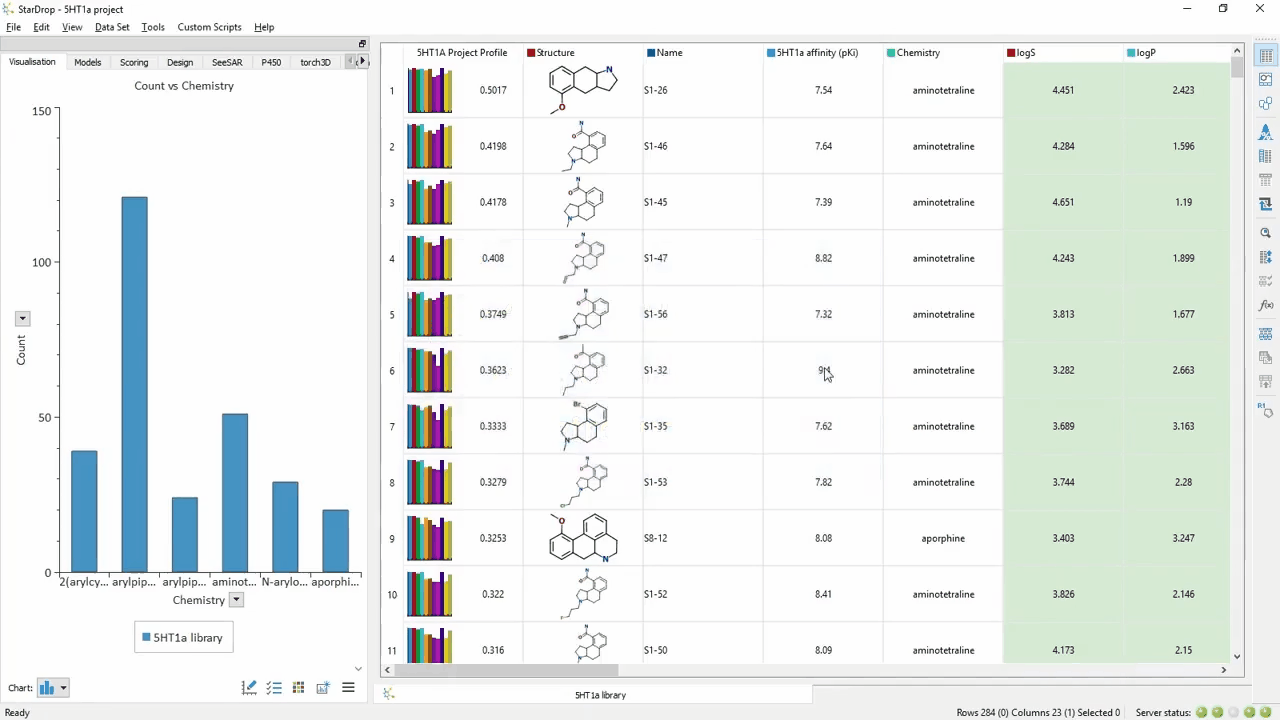Open the series checklist icon in chart toolbar

click(x=273, y=687)
